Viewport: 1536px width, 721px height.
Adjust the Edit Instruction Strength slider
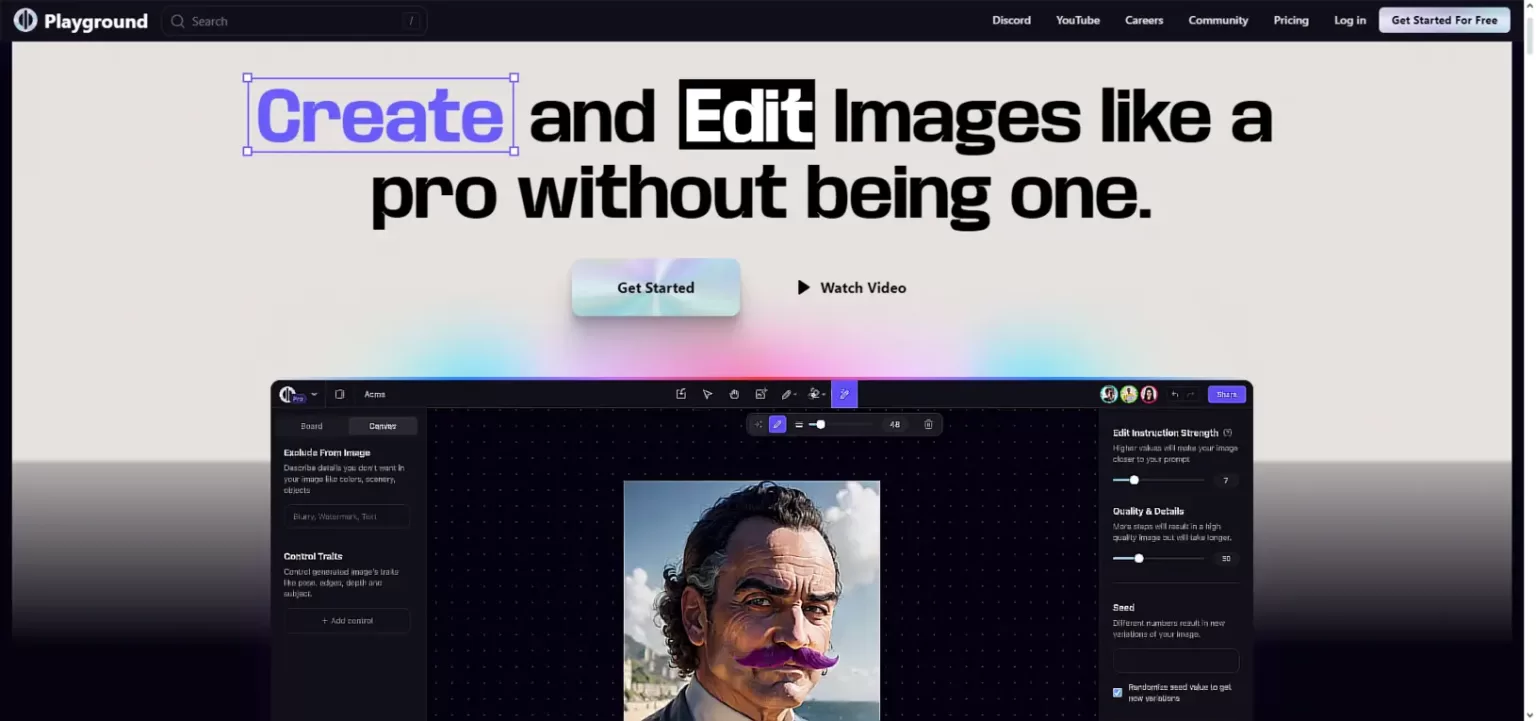(x=1158, y=480)
